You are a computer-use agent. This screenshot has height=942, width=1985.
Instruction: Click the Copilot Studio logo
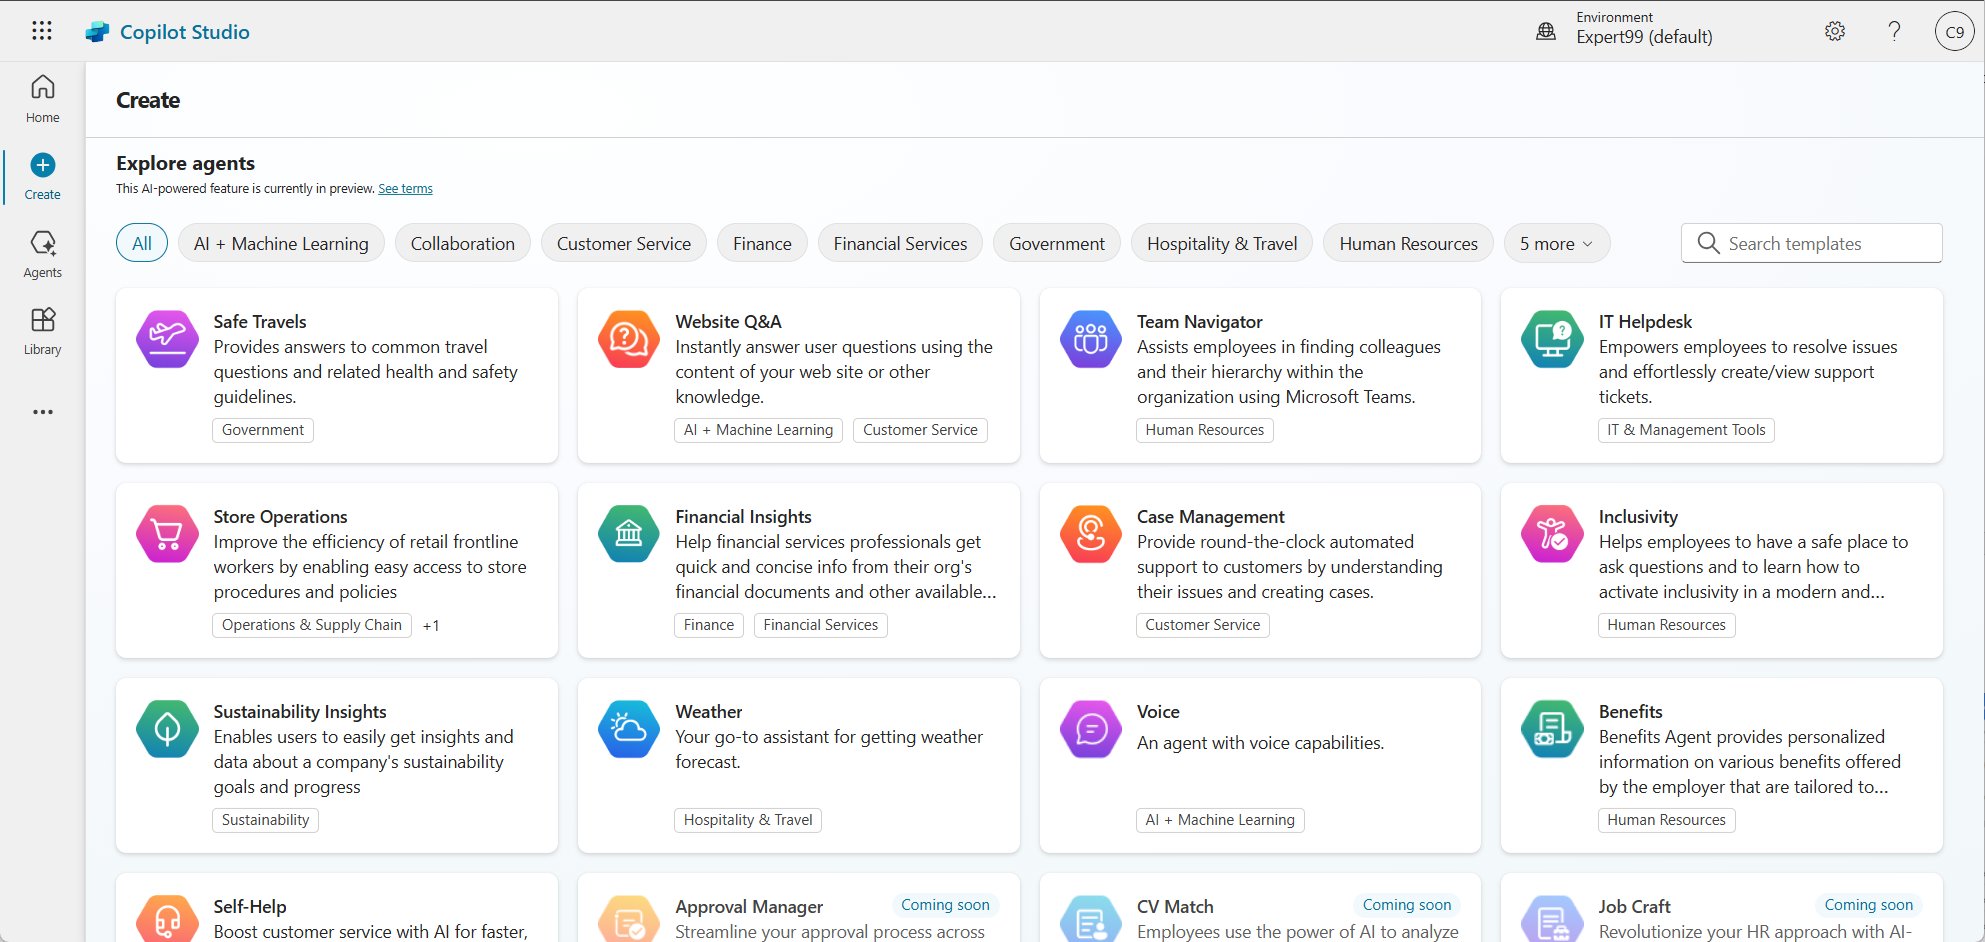(168, 31)
